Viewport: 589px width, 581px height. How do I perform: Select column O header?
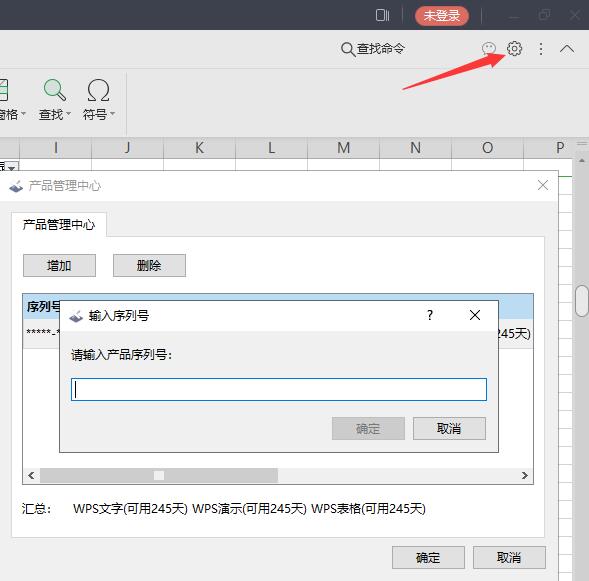[487, 148]
